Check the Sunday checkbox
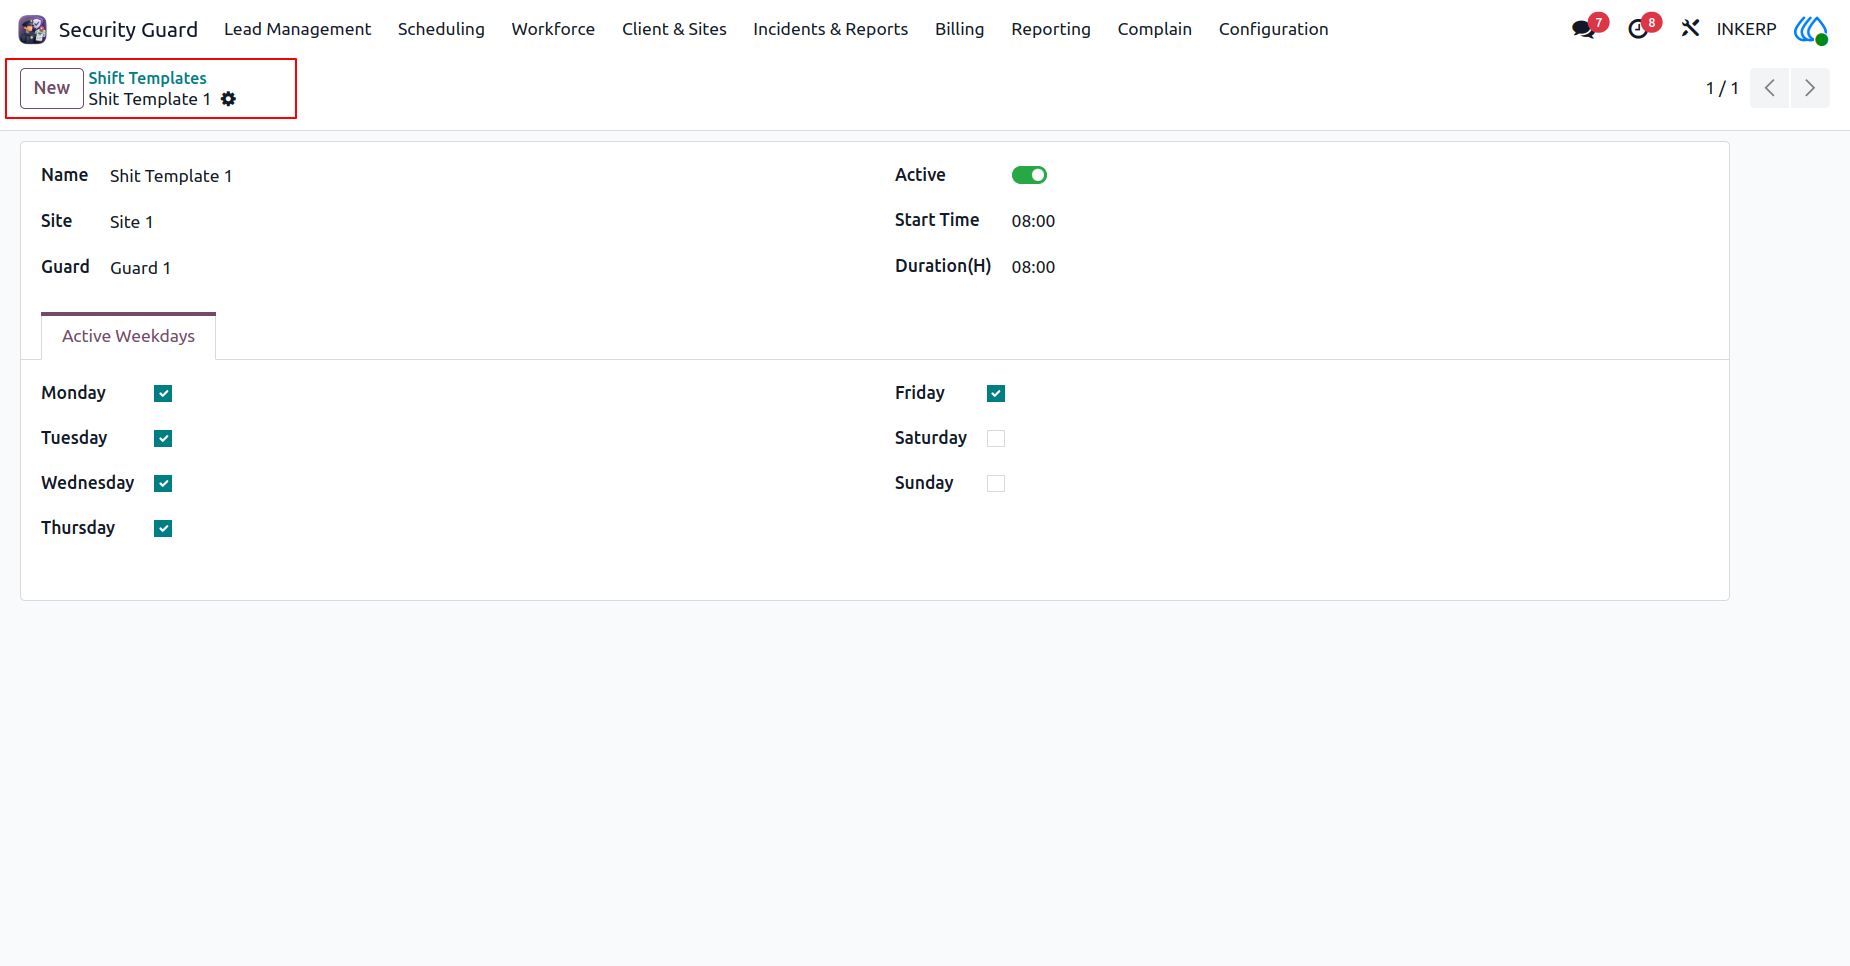 (996, 483)
